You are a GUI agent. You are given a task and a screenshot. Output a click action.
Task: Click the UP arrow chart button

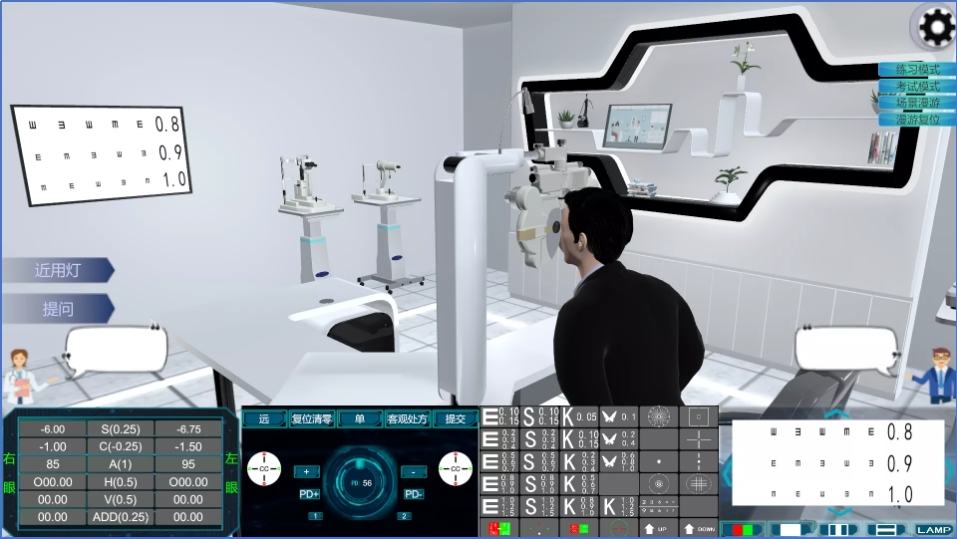[x=658, y=527]
